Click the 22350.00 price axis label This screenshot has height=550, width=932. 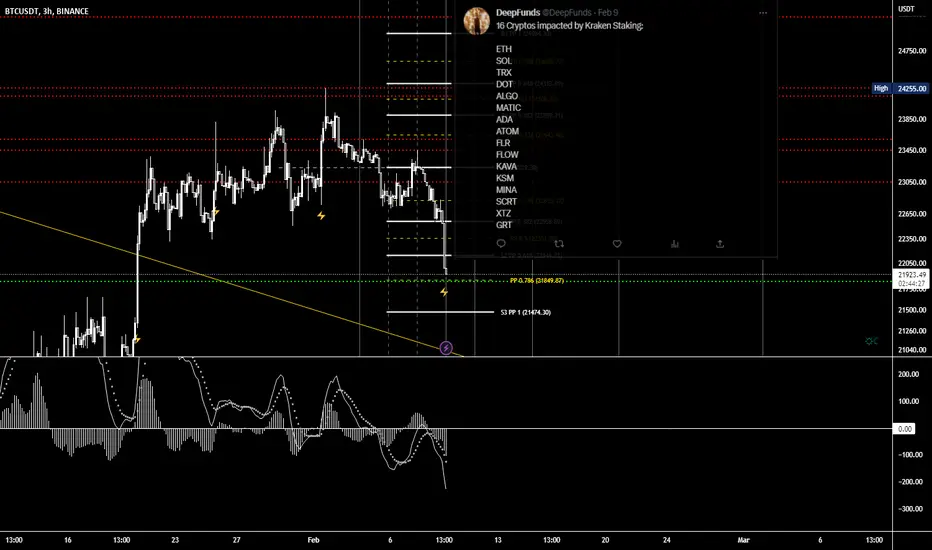tap(912, 239)
